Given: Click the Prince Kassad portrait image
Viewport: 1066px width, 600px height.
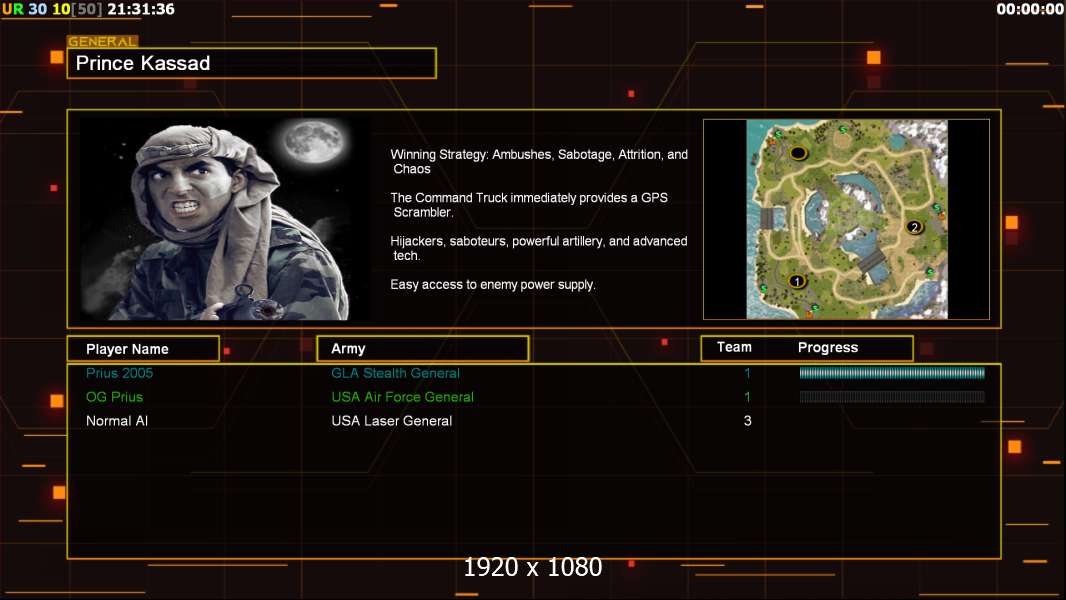Looking at the screenshot, I should 225,218.
